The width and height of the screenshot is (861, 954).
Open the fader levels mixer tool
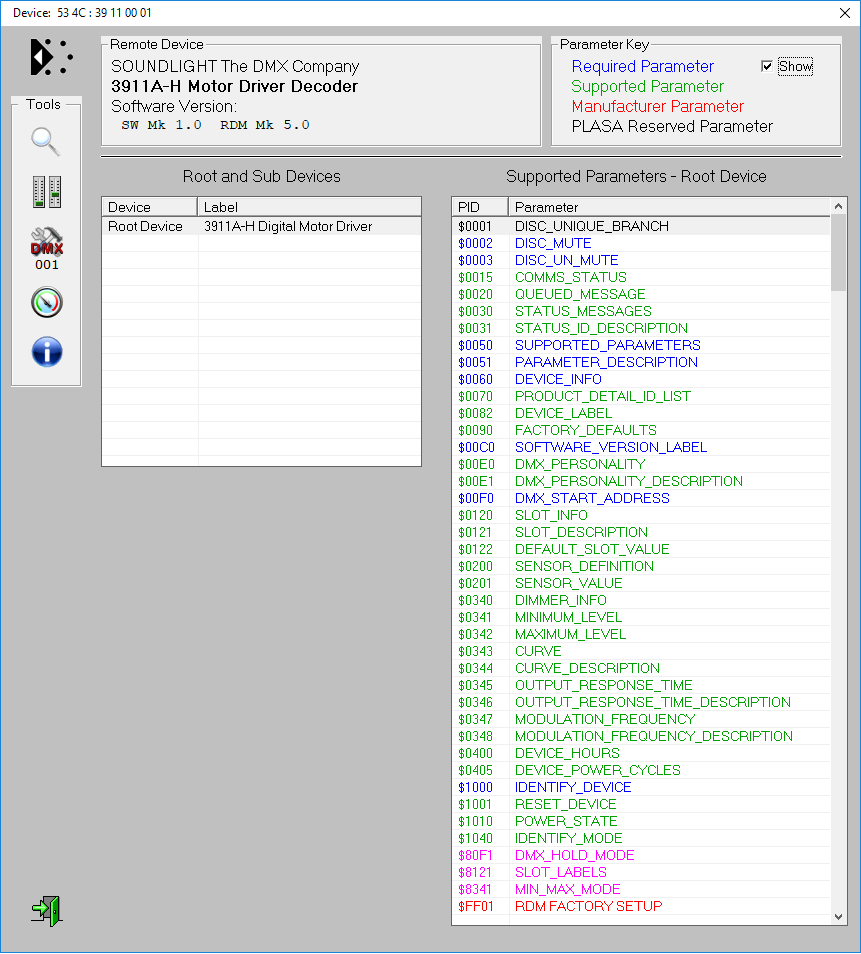point(46,192)
